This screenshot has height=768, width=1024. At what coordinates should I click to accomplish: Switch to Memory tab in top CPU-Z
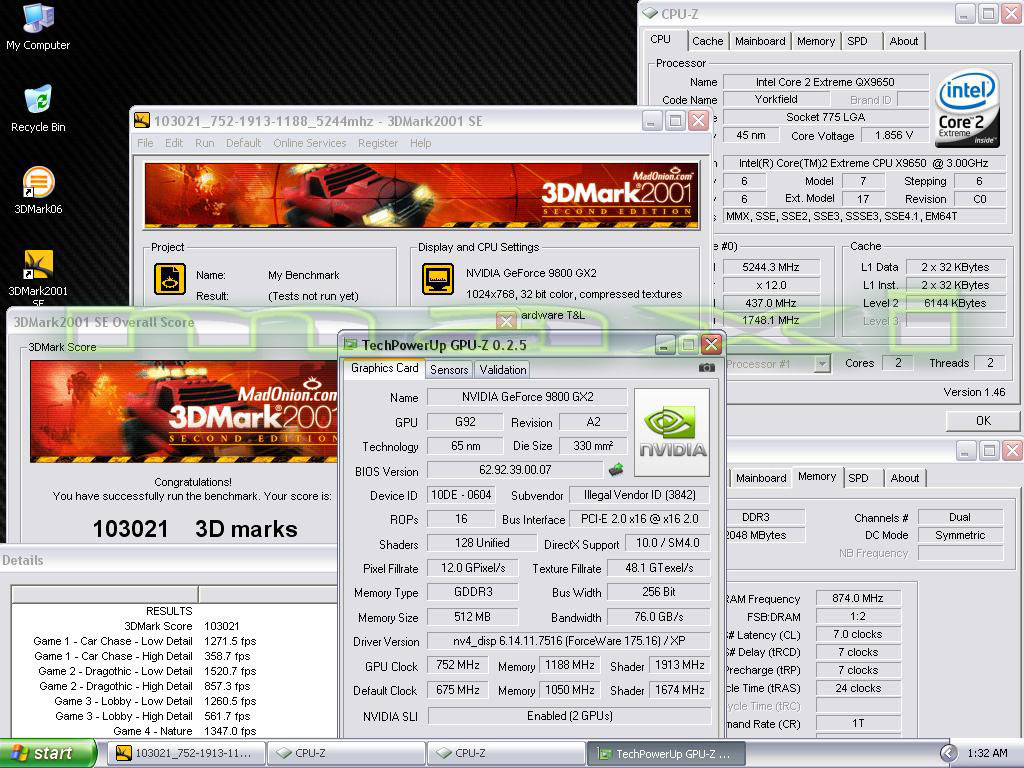[816, 41]
